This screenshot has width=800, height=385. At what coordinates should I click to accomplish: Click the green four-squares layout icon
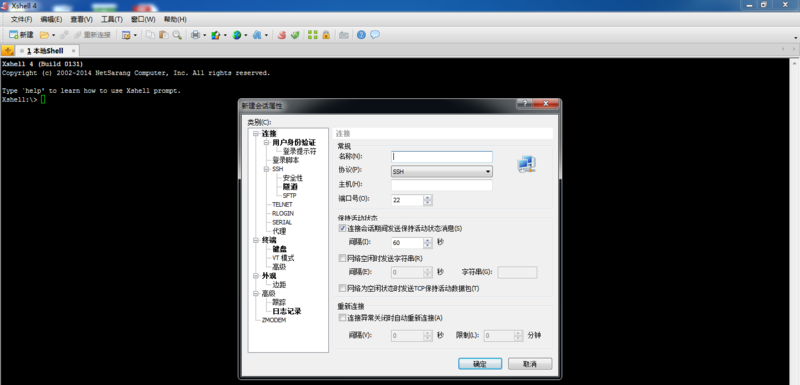click(313, 35)
